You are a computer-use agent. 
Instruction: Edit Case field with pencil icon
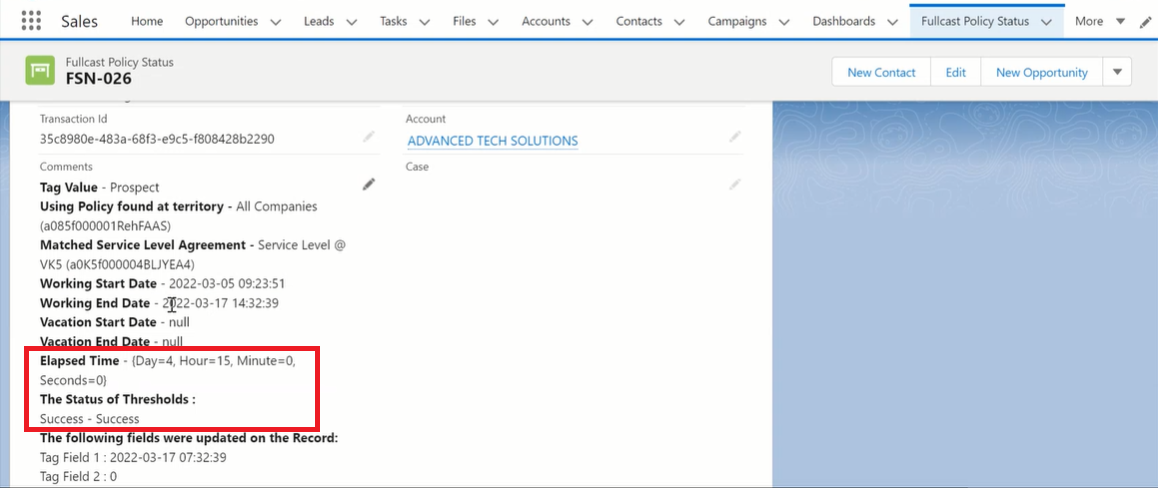click(735, 185)
